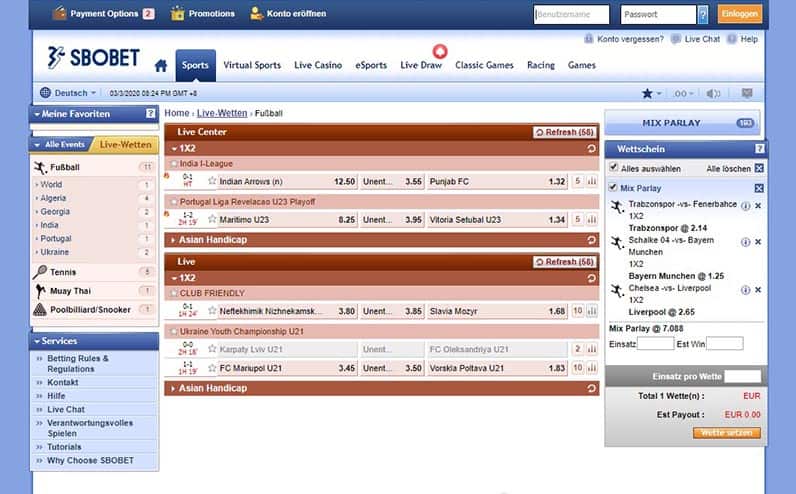The image size is (796, 494).
Task: Refresh the Live 1X2 section icon
Action: 591,278
